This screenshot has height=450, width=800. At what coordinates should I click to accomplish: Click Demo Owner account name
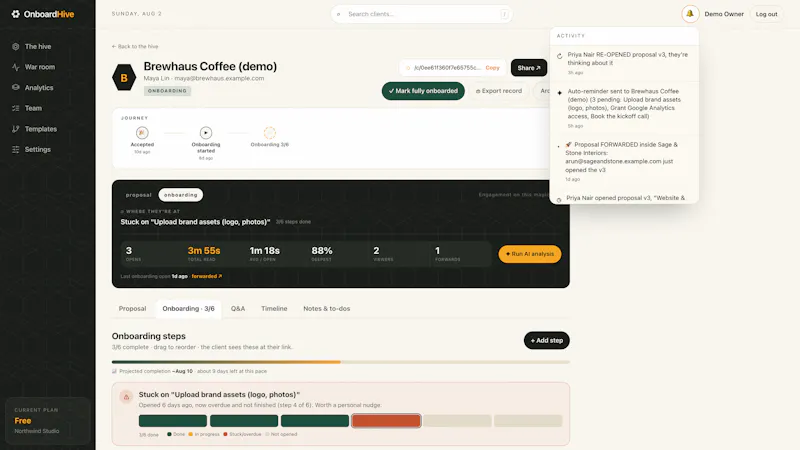pyautogui.click(x=723, y=14)
